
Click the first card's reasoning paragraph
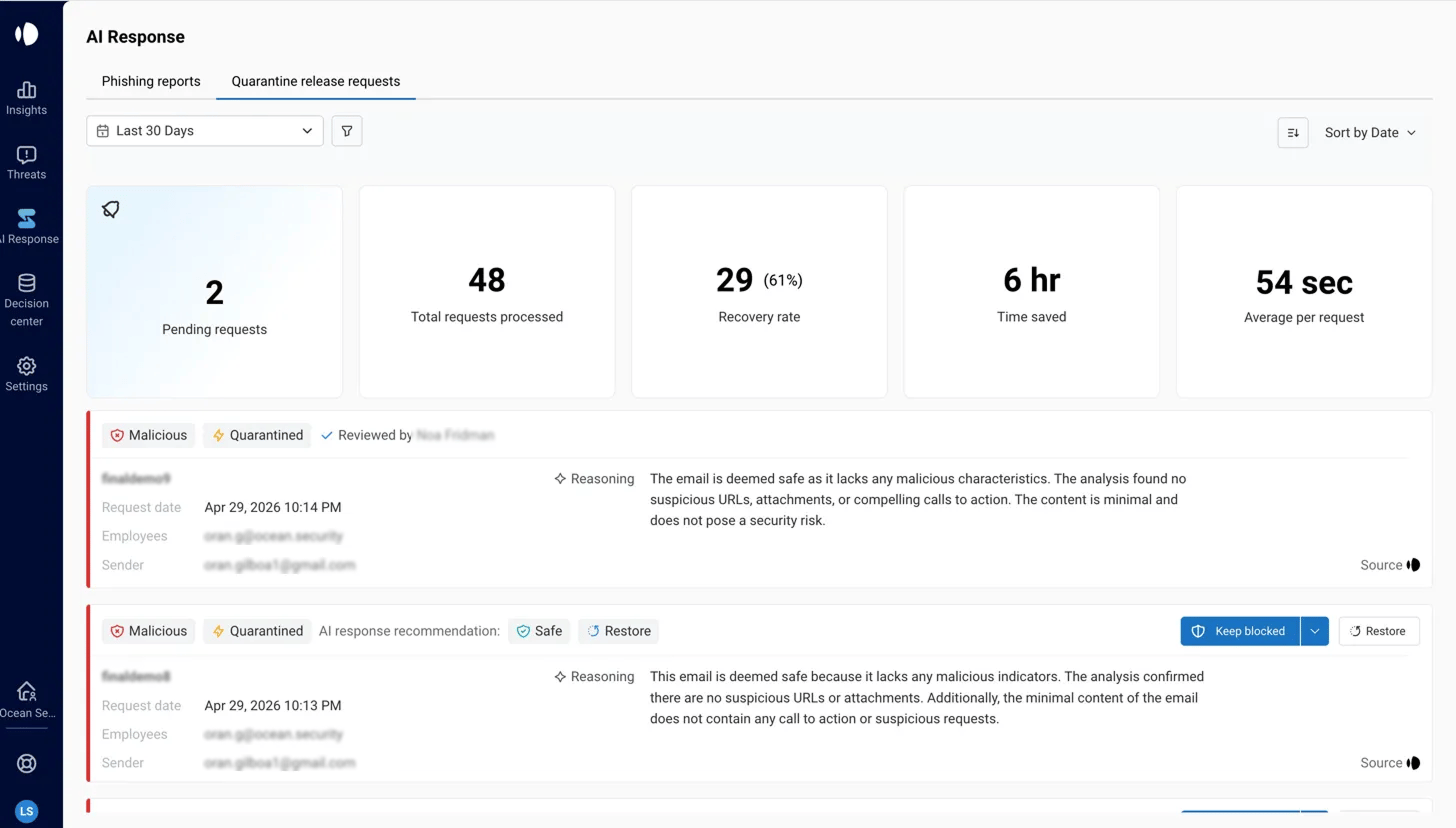tap(918, 500)
